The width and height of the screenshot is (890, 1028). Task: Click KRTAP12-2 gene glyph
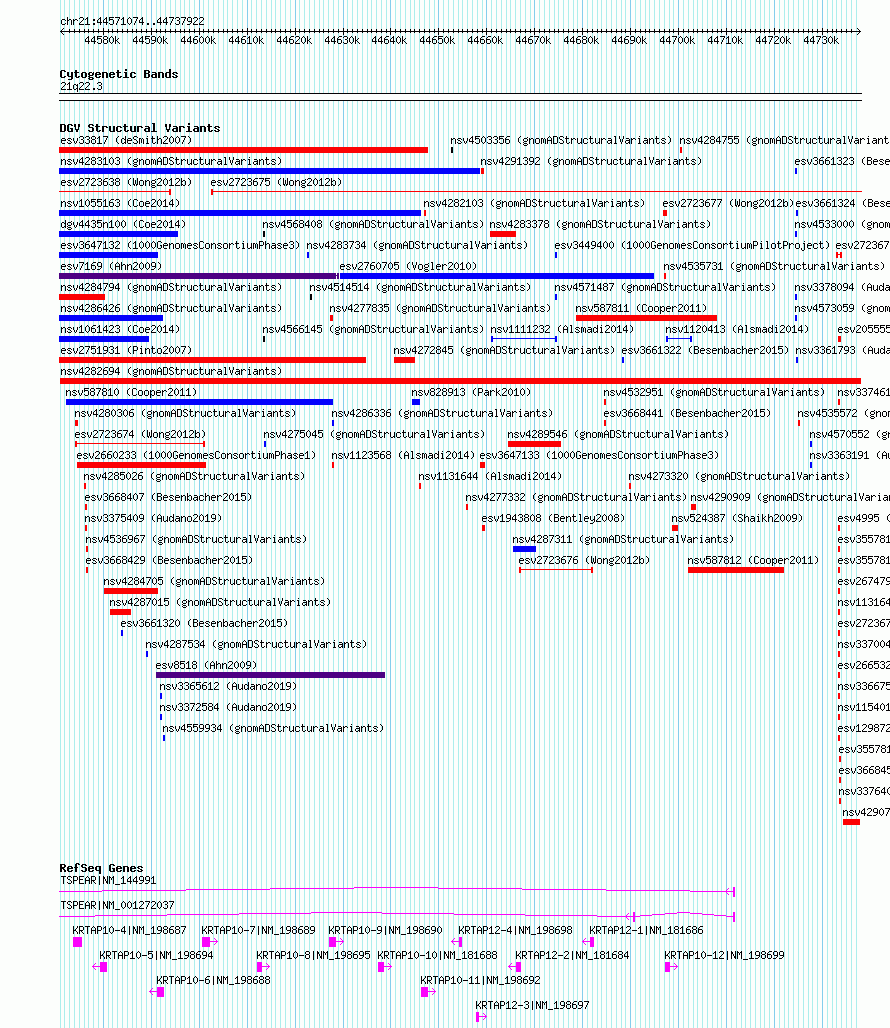515,967
